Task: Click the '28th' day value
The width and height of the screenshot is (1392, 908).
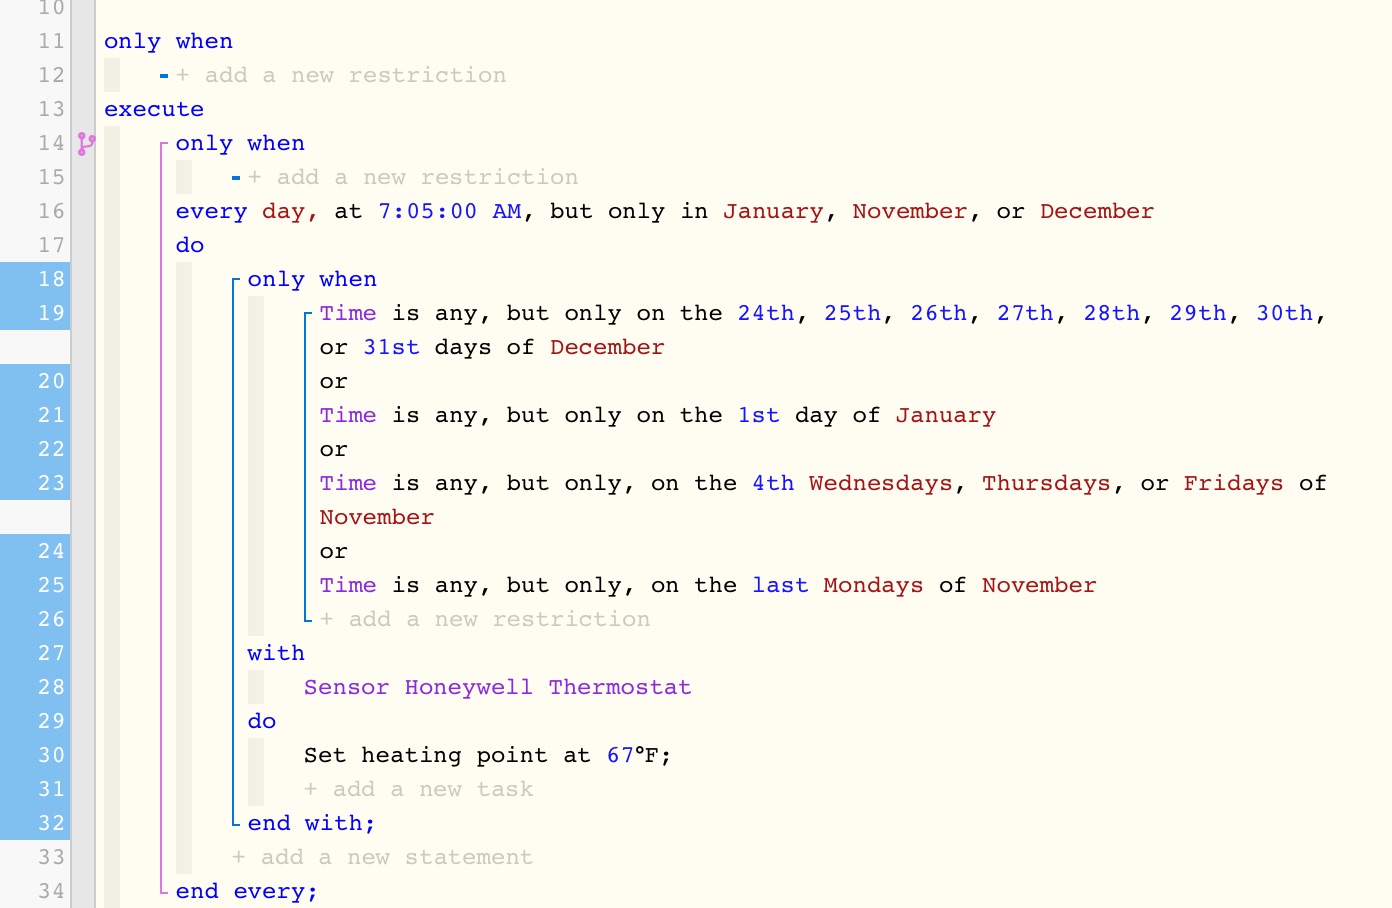Action: tap(1112, 313)
